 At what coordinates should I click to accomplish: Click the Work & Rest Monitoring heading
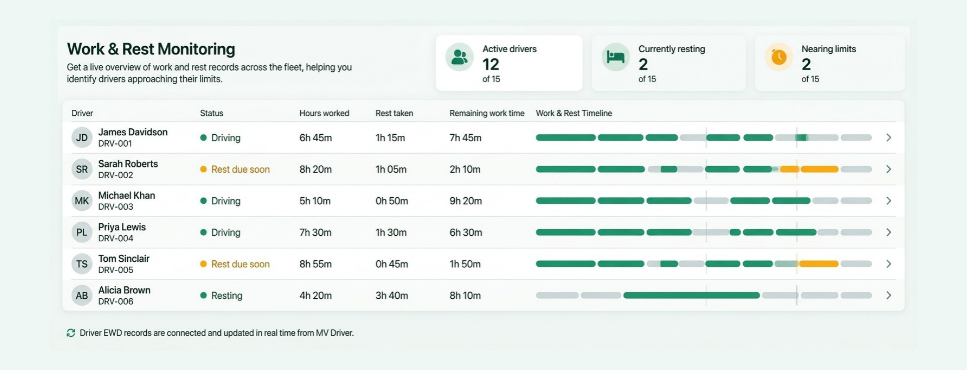point(151,49)
